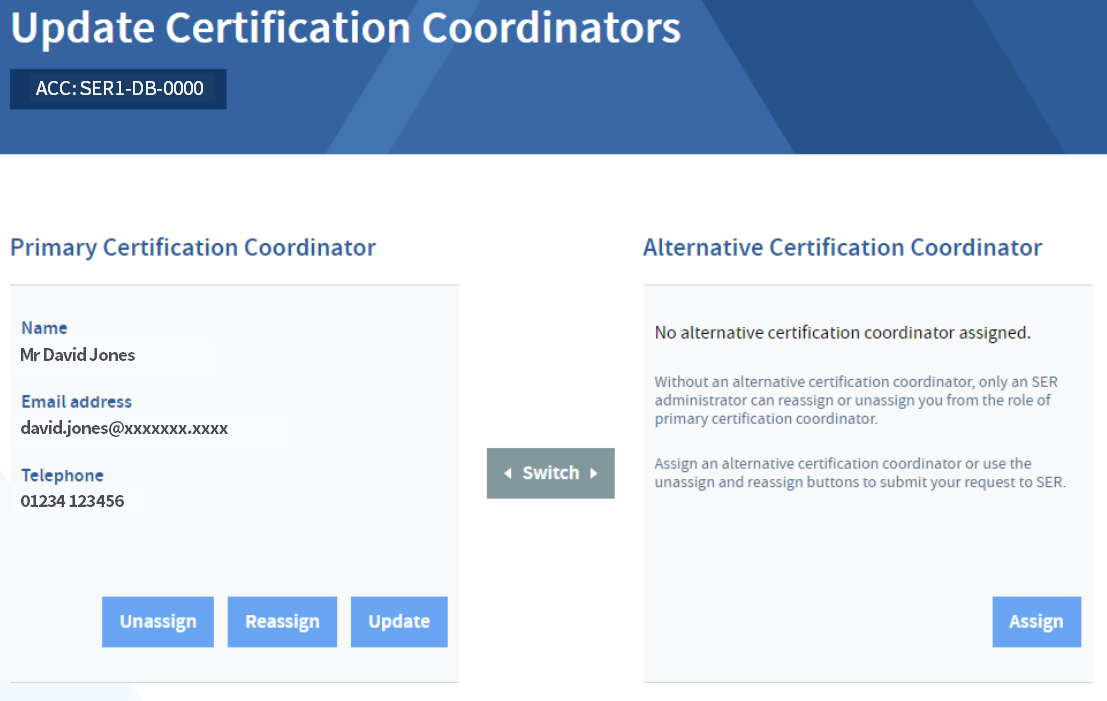Click the Switch coordinators button

tap(550, 473)
